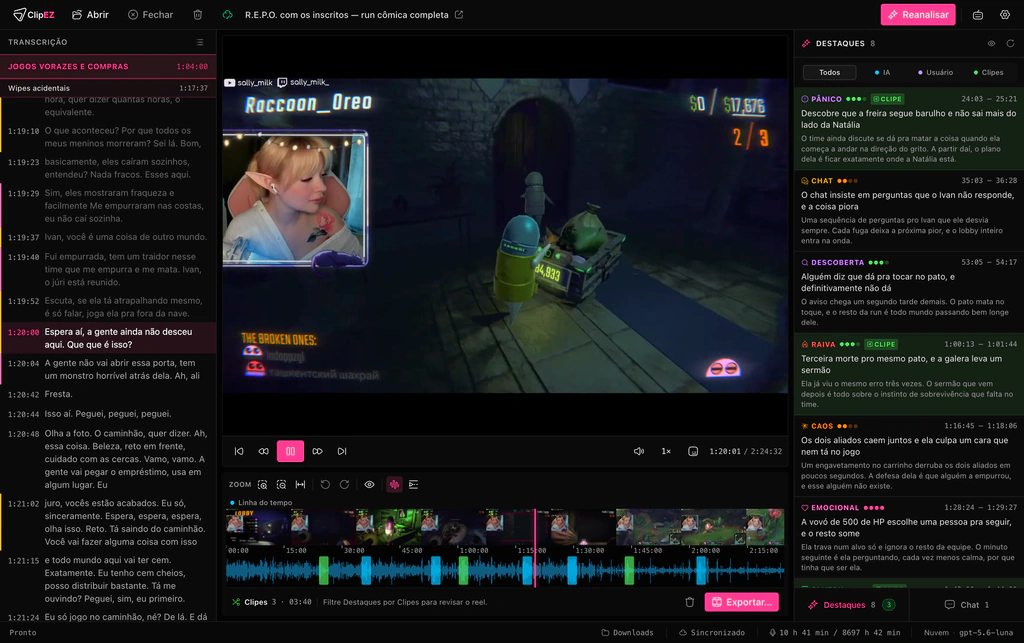Open the Pânico highlight about the freira
Screen dimensions: 1024x643
[909, 129]
